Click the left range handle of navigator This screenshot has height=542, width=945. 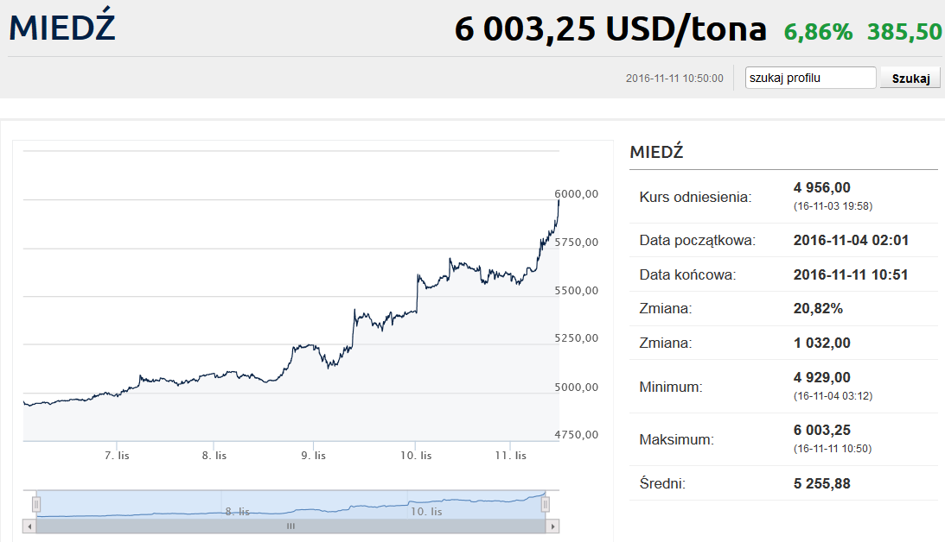pos(36,504)
